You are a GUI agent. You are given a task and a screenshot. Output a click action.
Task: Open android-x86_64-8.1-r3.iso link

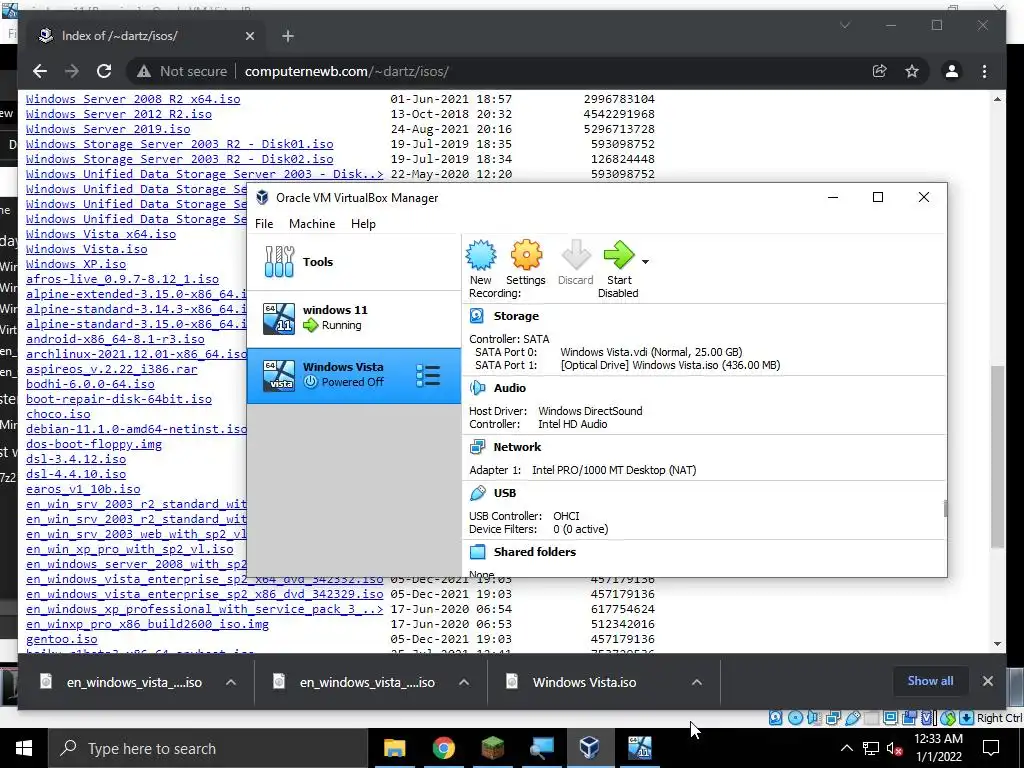[x=115, y=339]
